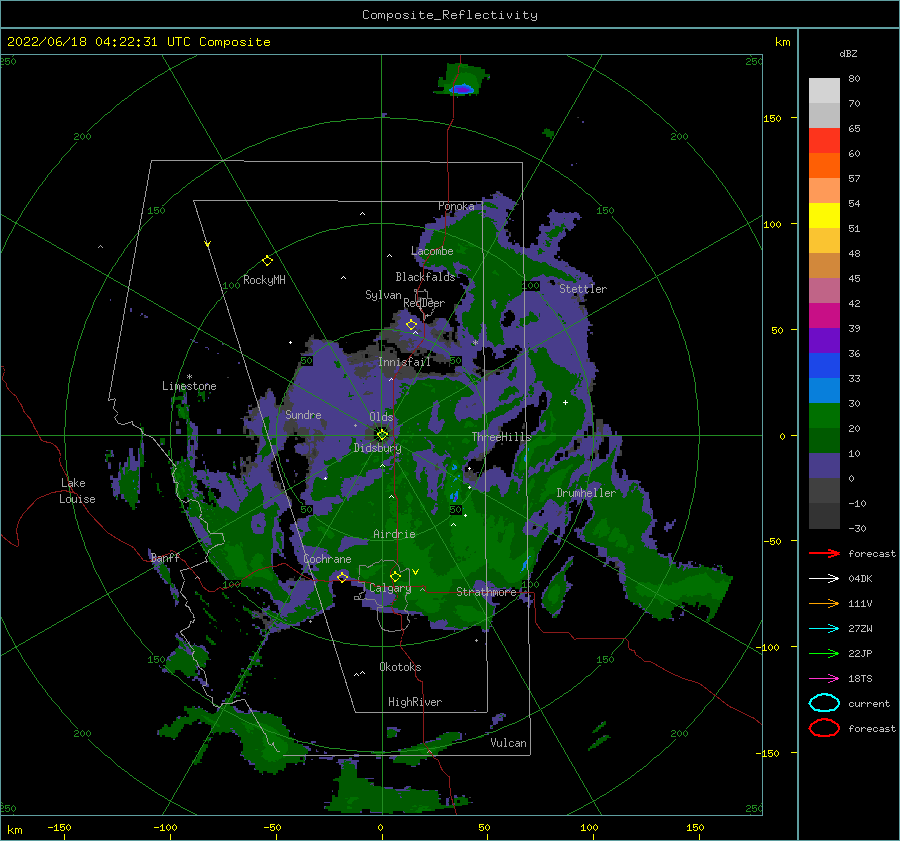Click the blue 33-36 dBZ color swatch
The height and width of the screenshot is (841, 900).
824,366
